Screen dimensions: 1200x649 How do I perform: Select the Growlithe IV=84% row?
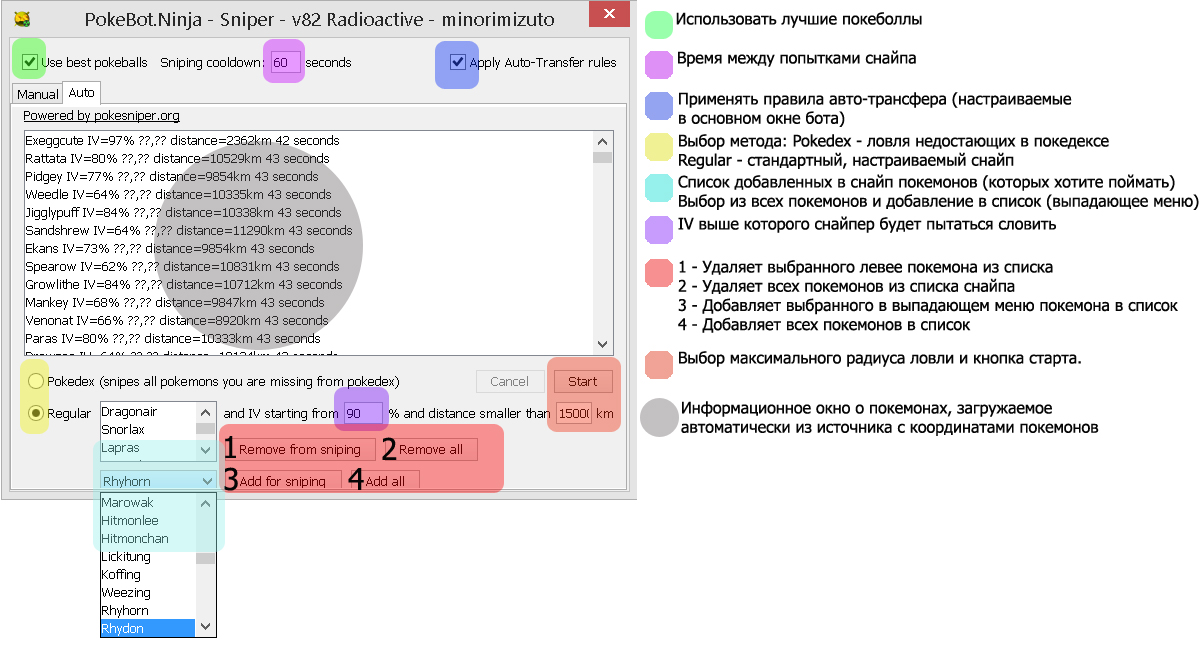point(308,285)
